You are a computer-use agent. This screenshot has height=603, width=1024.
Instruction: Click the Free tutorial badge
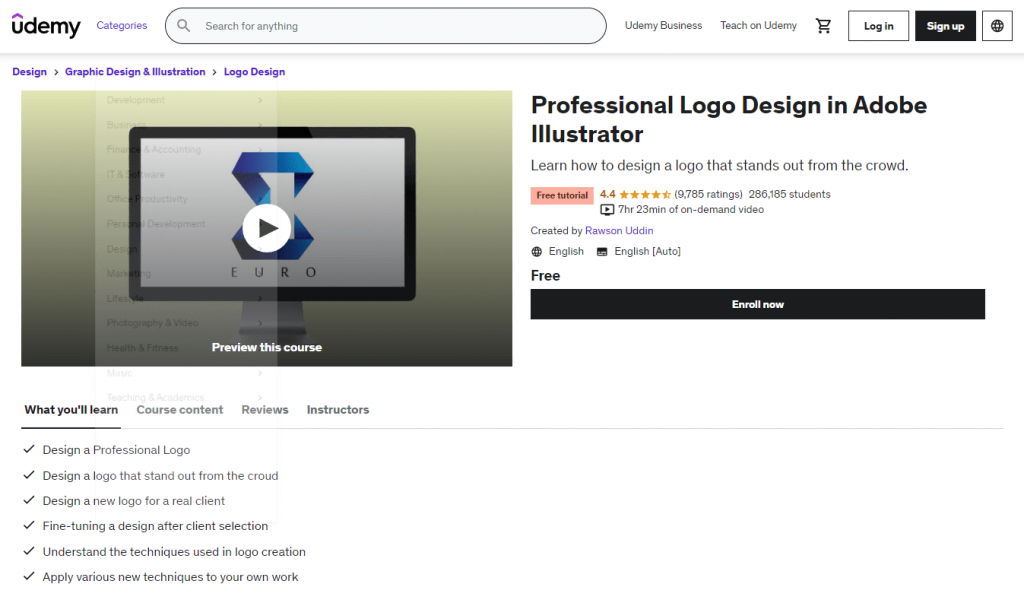click(562, 195)
